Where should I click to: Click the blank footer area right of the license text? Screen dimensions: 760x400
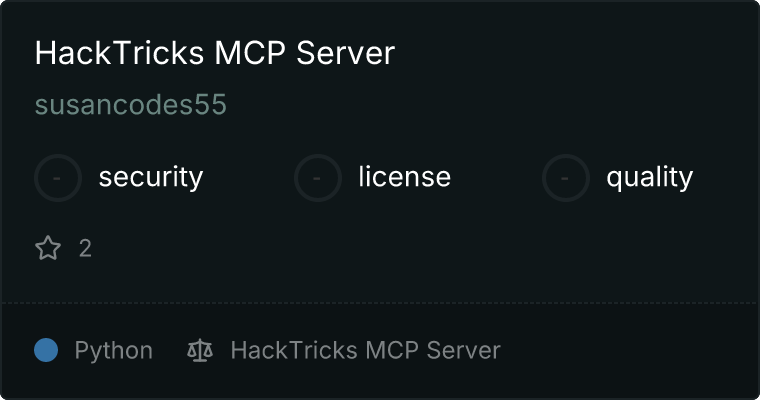tap(625, 350)
